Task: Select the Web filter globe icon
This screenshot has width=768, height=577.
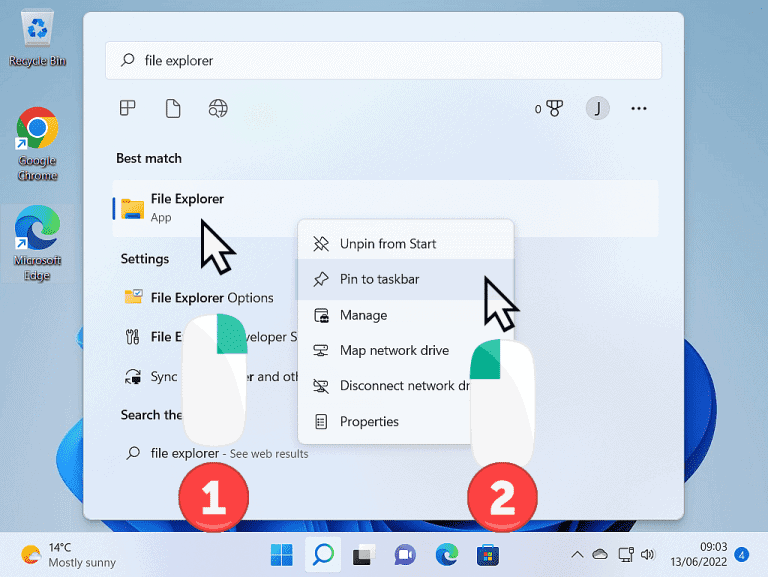Action: (218, 108)
